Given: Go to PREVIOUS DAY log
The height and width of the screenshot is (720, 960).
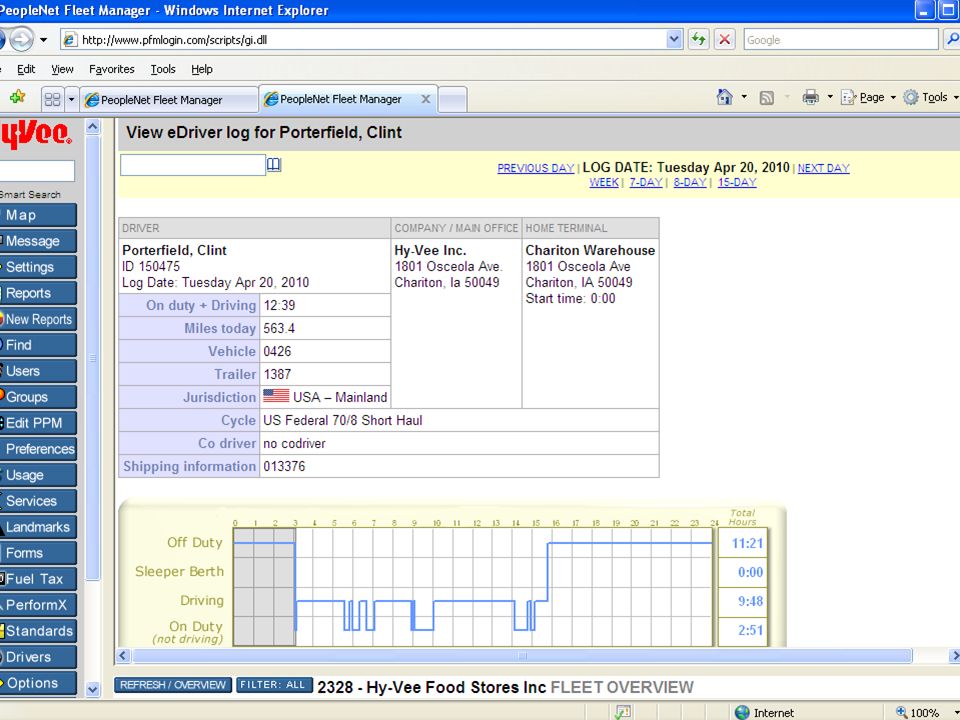Looking at the screenshot, I should [x=536, y=168].
